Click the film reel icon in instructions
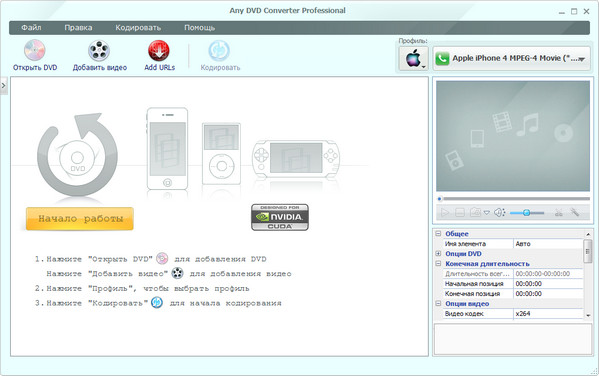The width and height of the screenshot is (599, 376). [177, 273]
